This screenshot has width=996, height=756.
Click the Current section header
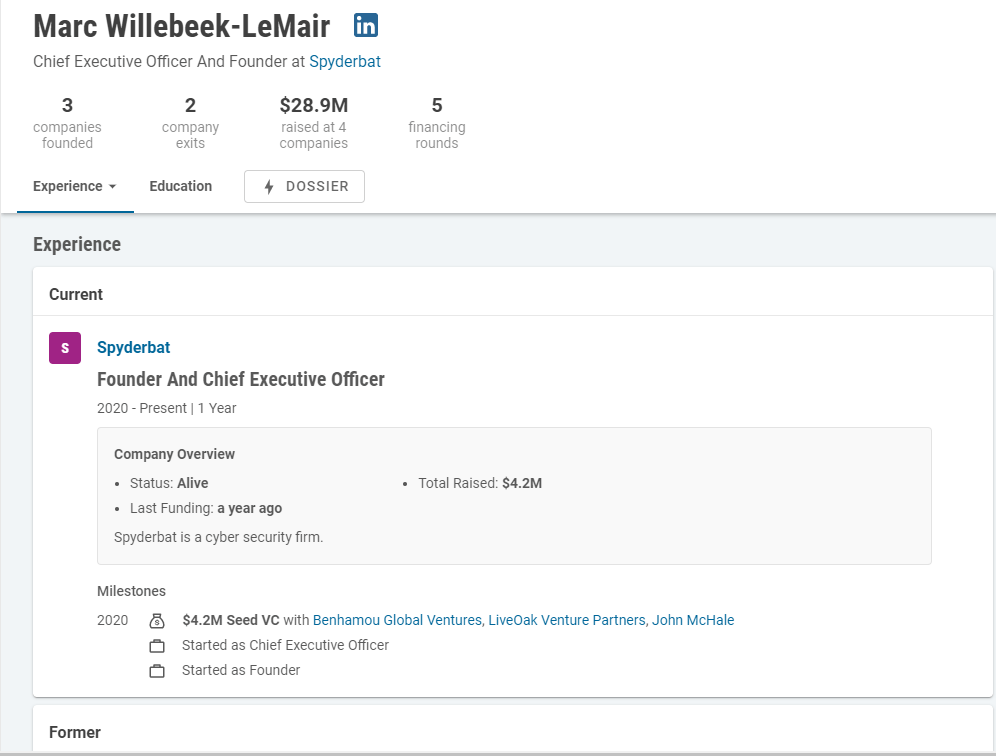76,294
